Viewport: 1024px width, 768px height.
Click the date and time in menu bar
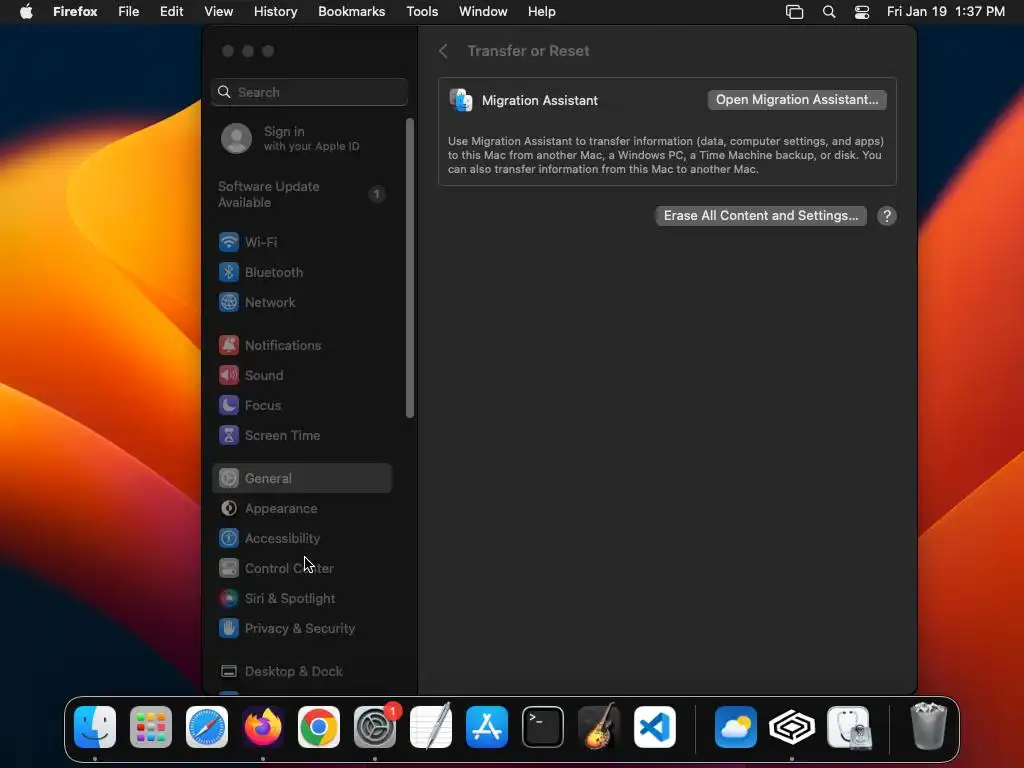(x=946, y=12)
